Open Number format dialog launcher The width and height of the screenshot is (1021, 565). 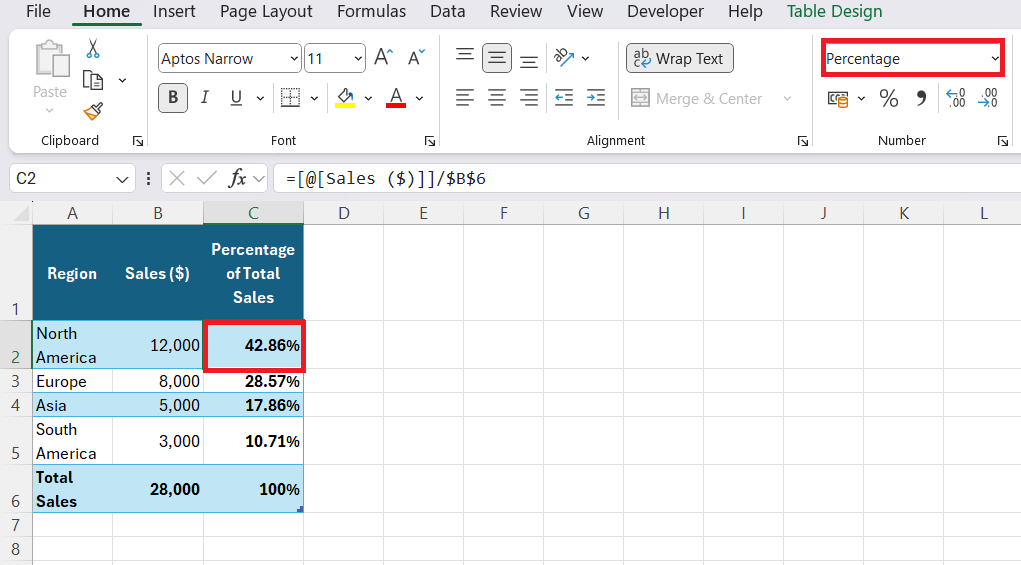[1002, 141]
